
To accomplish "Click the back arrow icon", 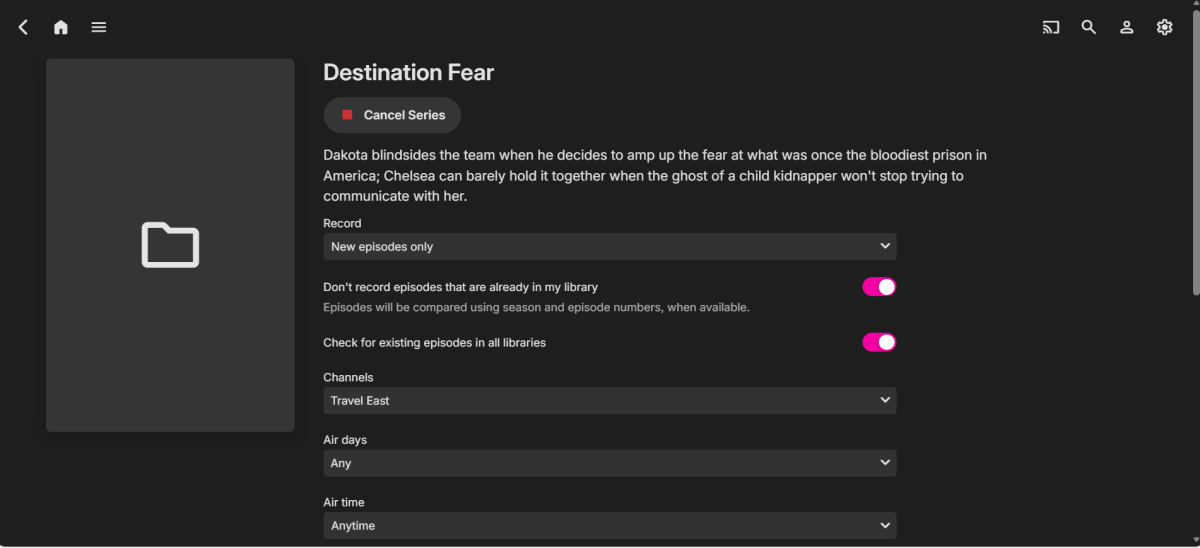I will point(23,27).
